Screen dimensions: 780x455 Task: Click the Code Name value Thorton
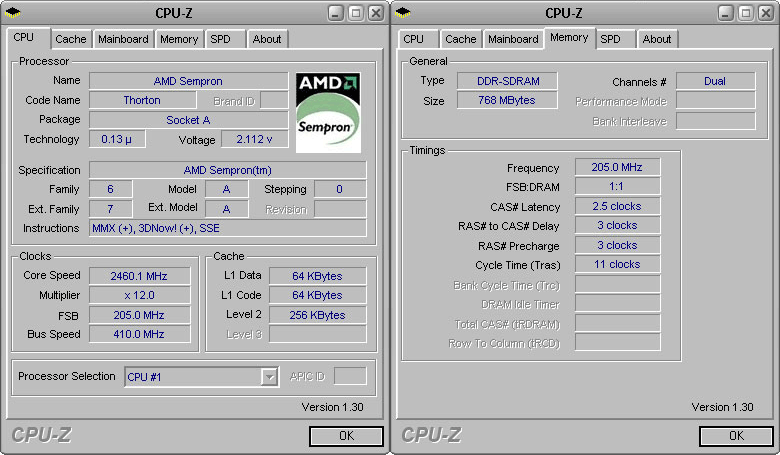coord(143,100)
